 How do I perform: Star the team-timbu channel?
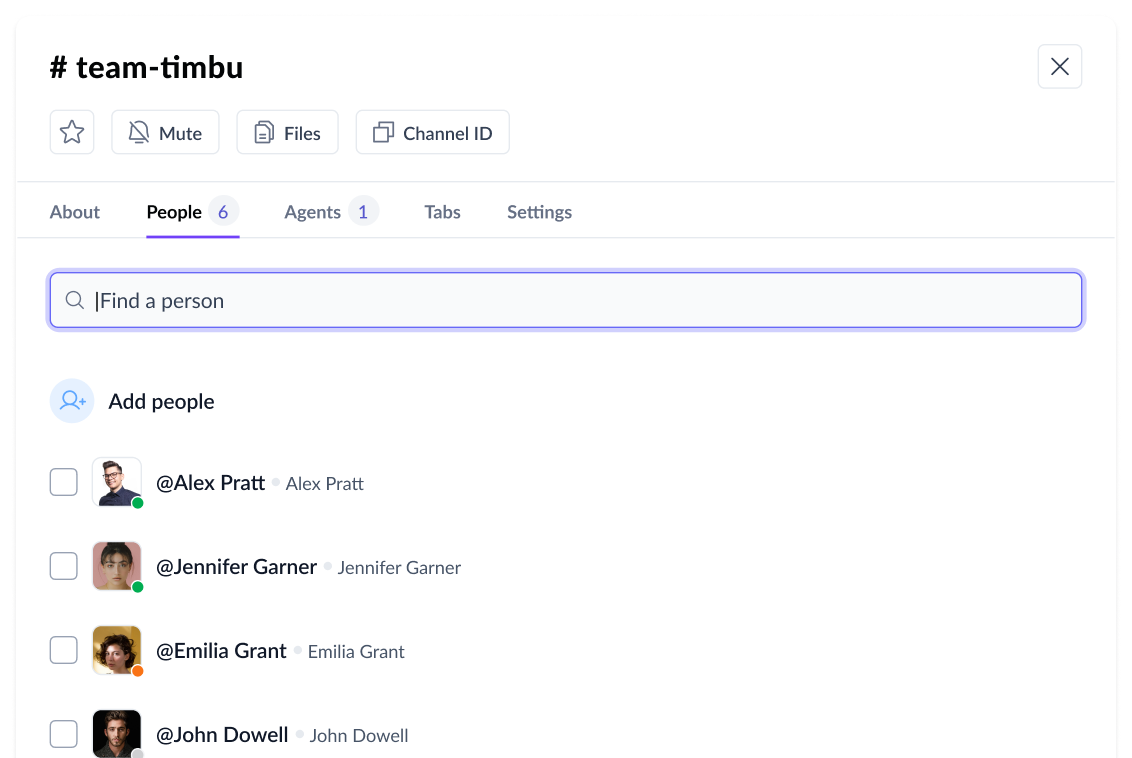tap(72, 132)
